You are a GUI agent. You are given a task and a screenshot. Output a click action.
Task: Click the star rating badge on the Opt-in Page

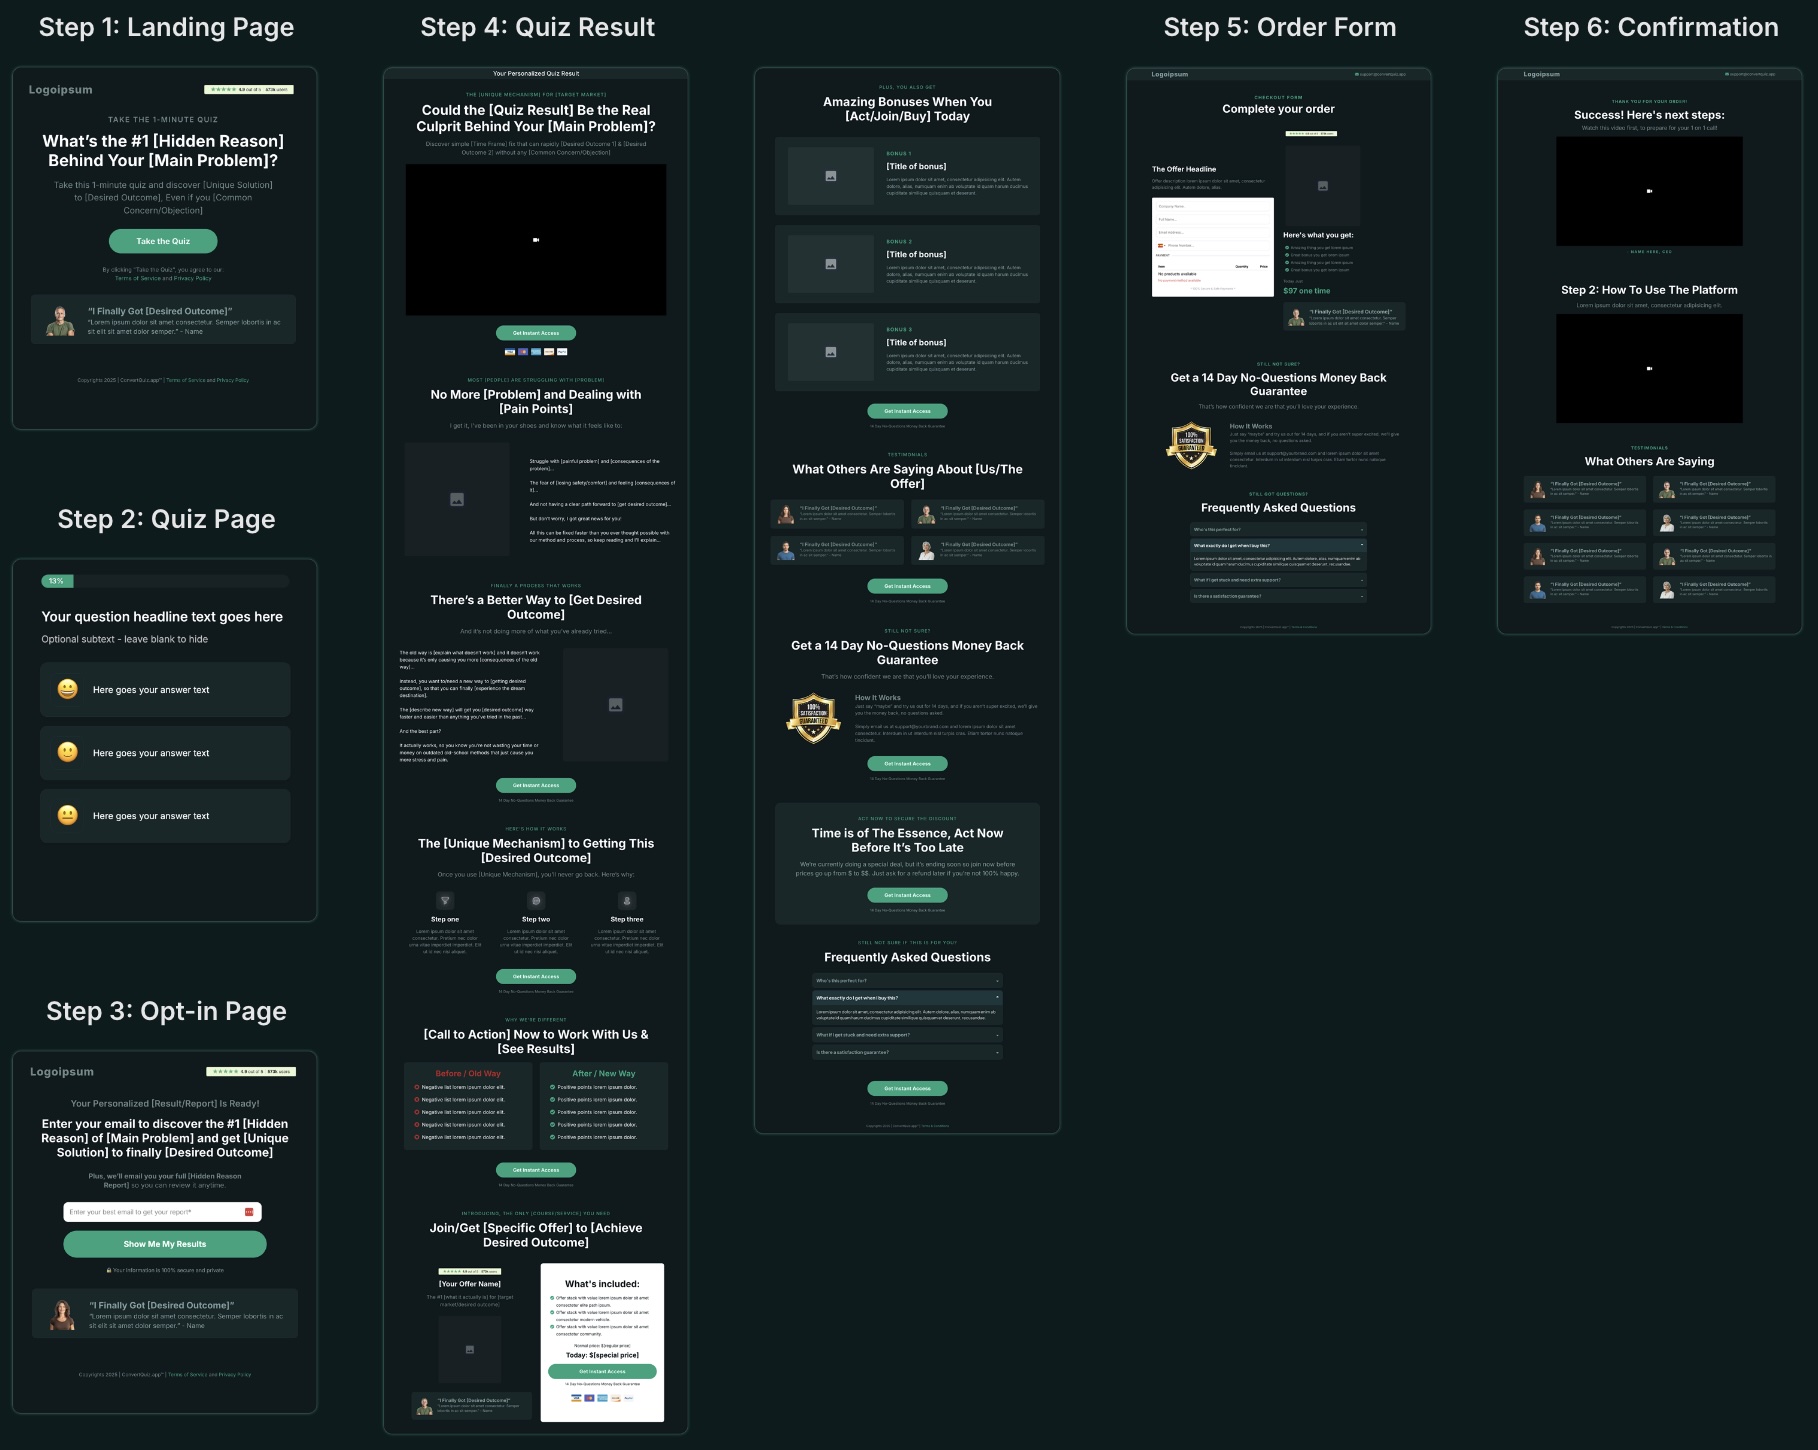pyautogui.click(x=251, y=1072)
